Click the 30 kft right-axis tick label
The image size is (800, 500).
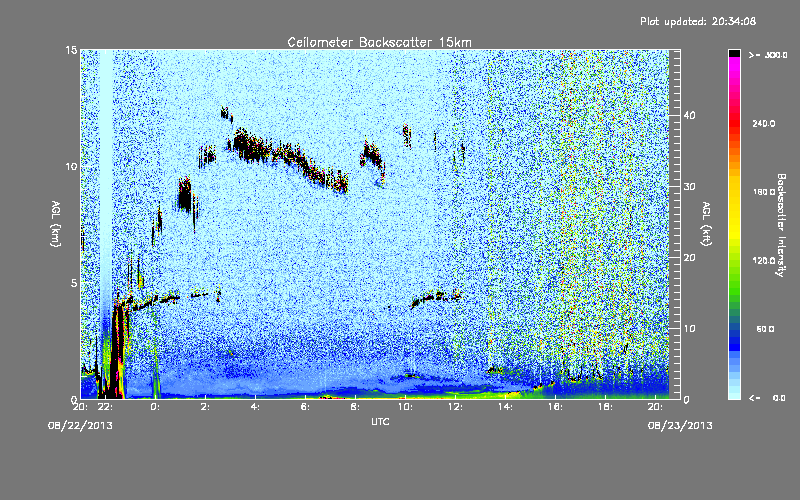[x=689, y=187]
